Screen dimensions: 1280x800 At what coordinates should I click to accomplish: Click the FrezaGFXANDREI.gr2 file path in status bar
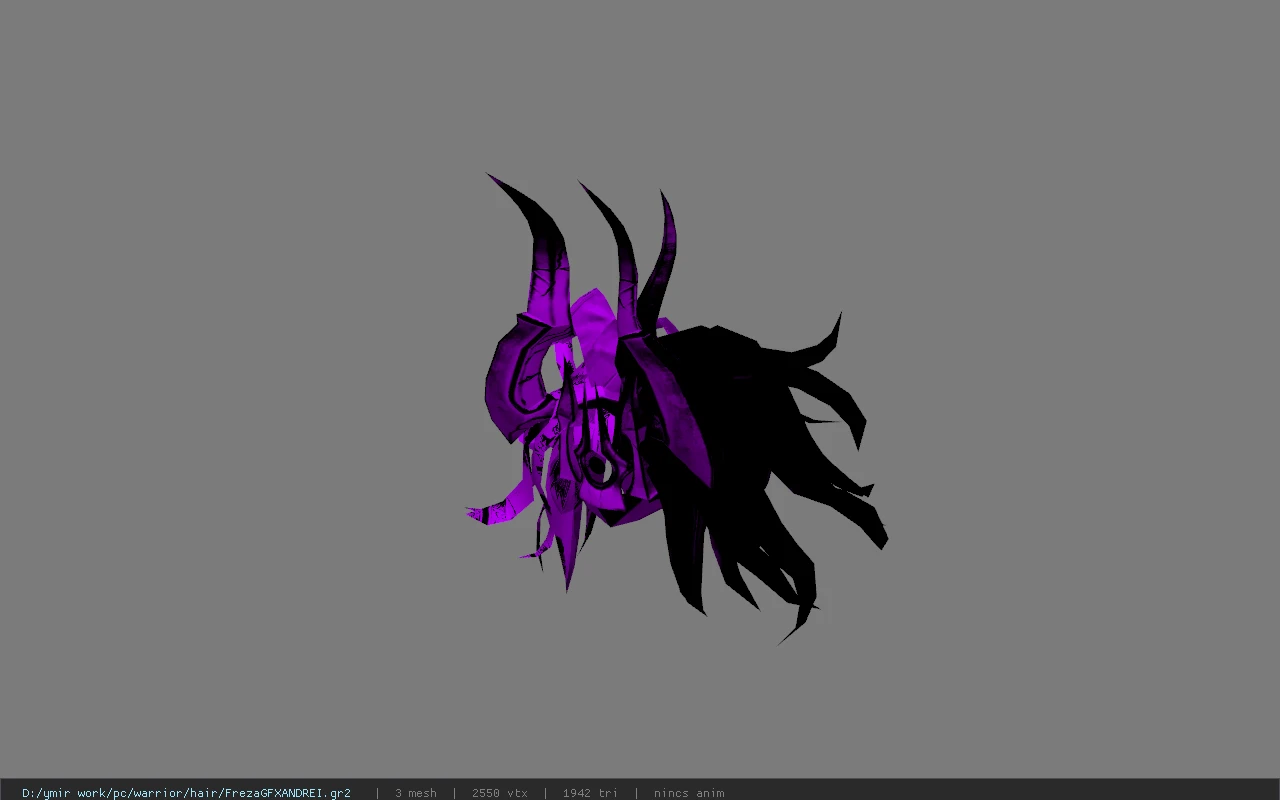[x=186, y=793]
